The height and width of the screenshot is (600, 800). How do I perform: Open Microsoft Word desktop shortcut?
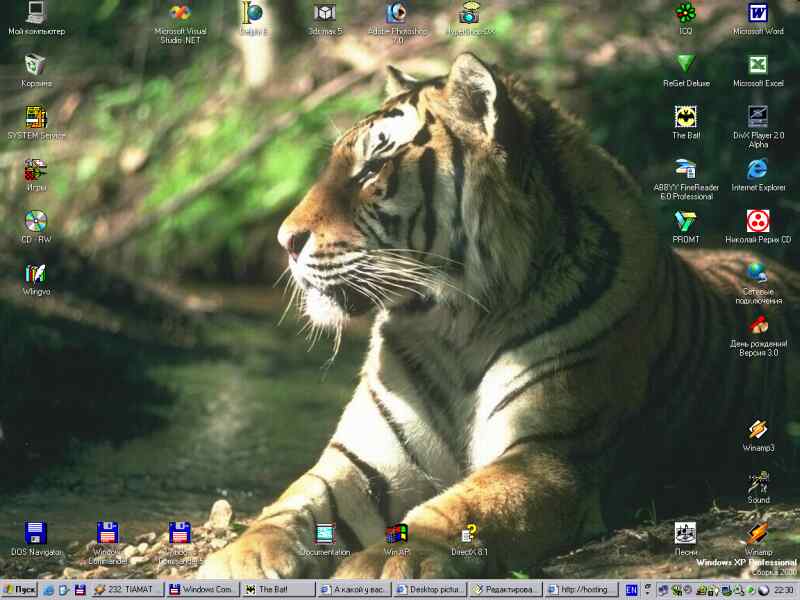(x=758, y=14)
